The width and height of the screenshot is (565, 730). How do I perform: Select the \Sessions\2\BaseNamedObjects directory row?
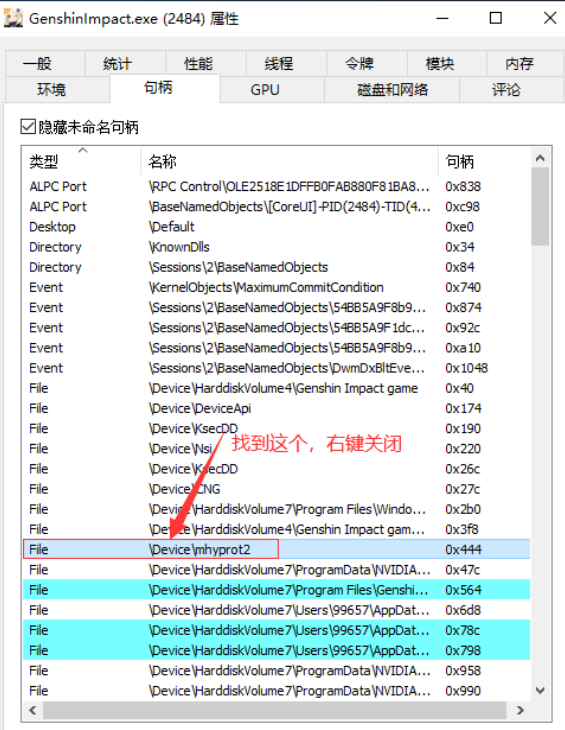click(276, 267)
